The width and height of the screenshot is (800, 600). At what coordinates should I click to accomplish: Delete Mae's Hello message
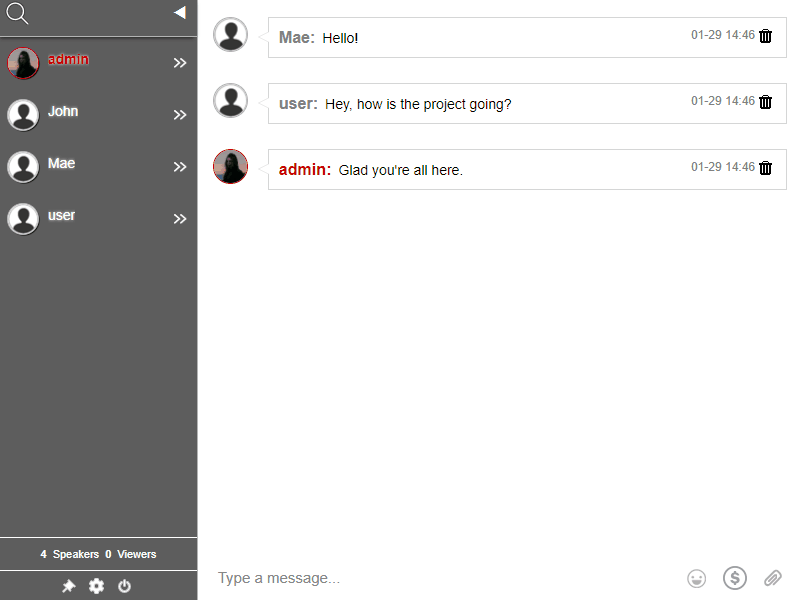[x=765, y=36]
